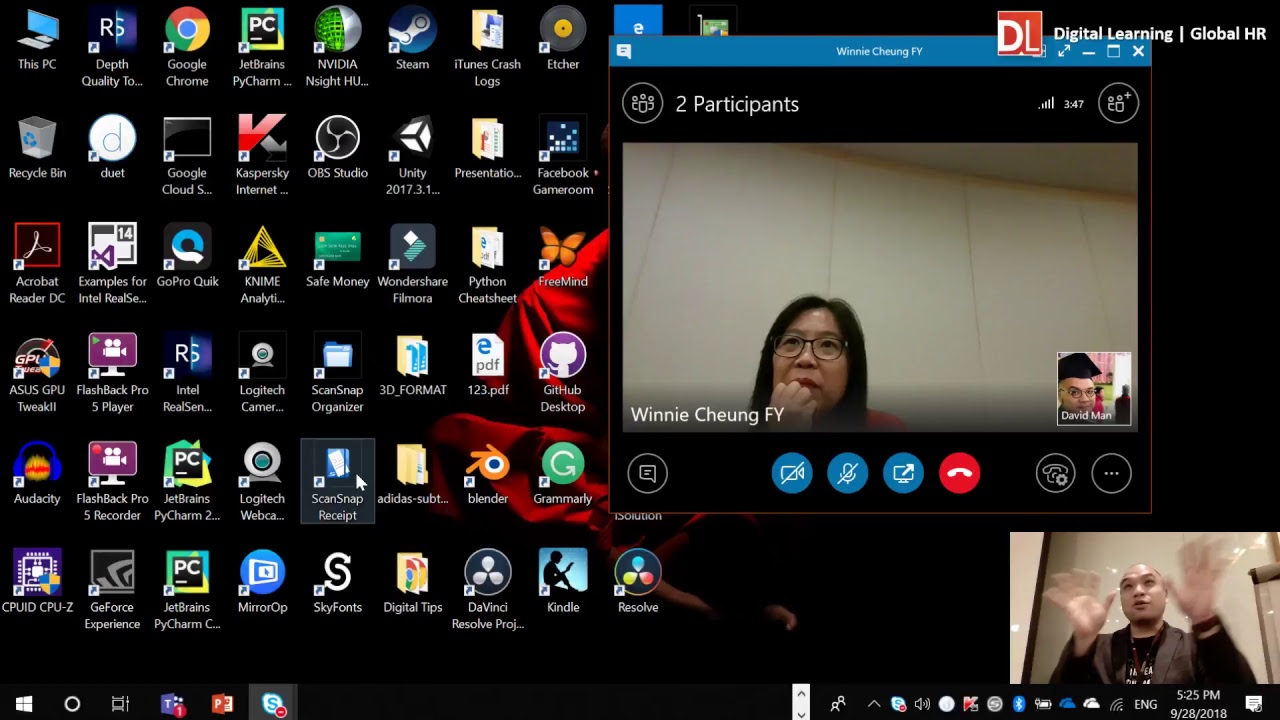Screen dimensions: 1280x720
Task: Select 123.pdf file on desktop
Action: [488, 366]
